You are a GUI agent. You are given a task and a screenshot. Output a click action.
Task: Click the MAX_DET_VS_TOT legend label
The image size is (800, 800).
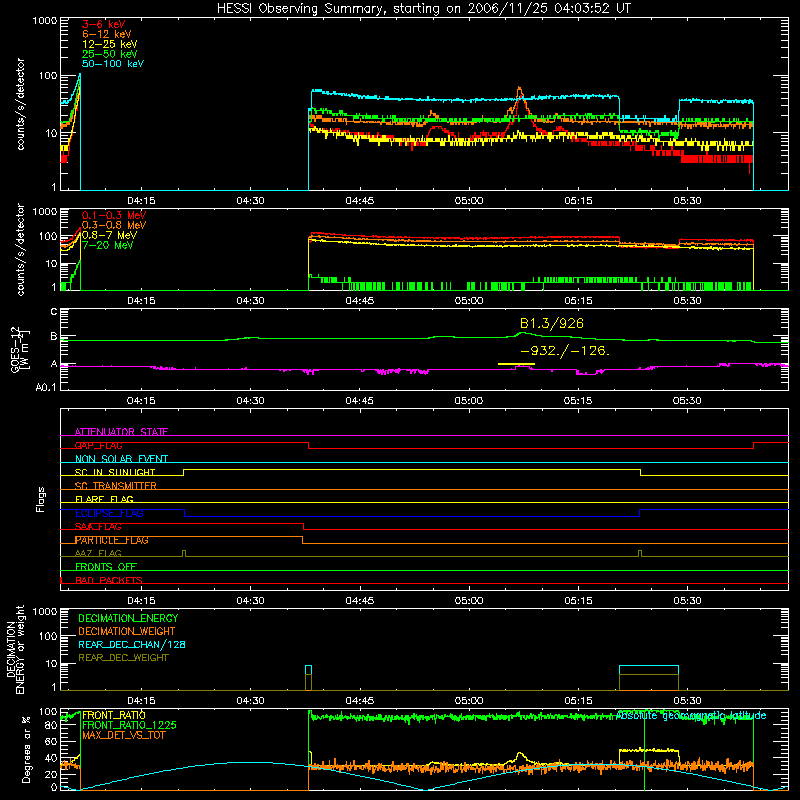point(123,735)
